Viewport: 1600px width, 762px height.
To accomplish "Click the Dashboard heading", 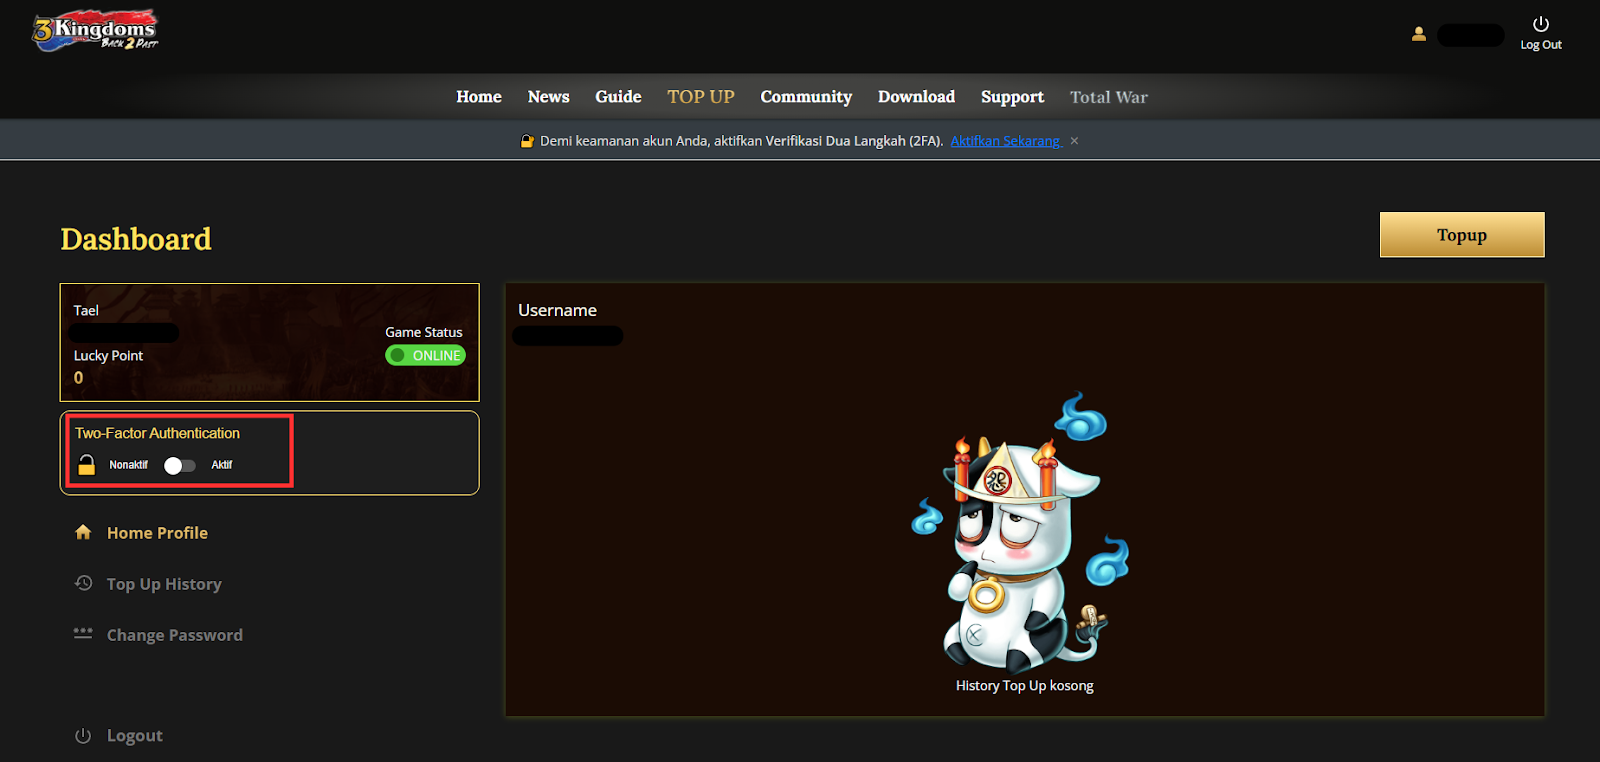I will pos(136,239).
